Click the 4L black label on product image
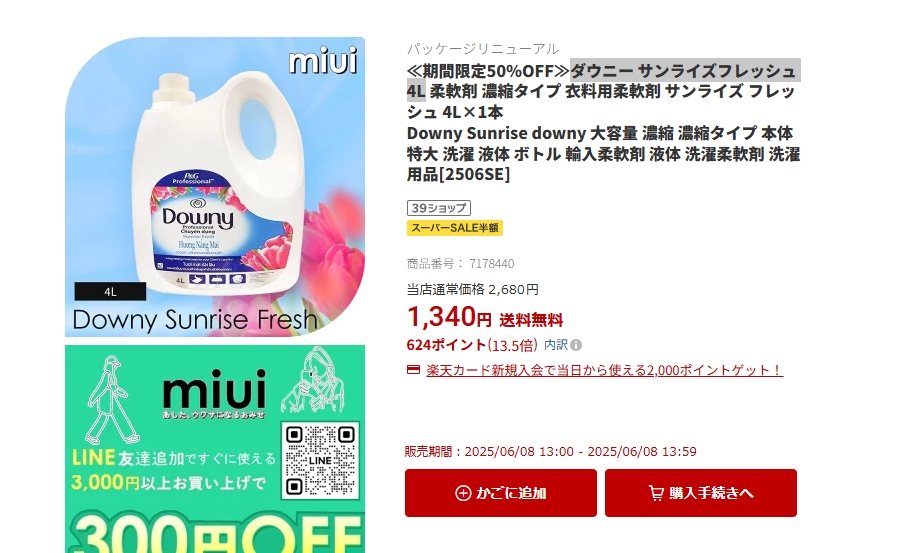The width and height of the screenshot is (922, 553). [110, 292]
